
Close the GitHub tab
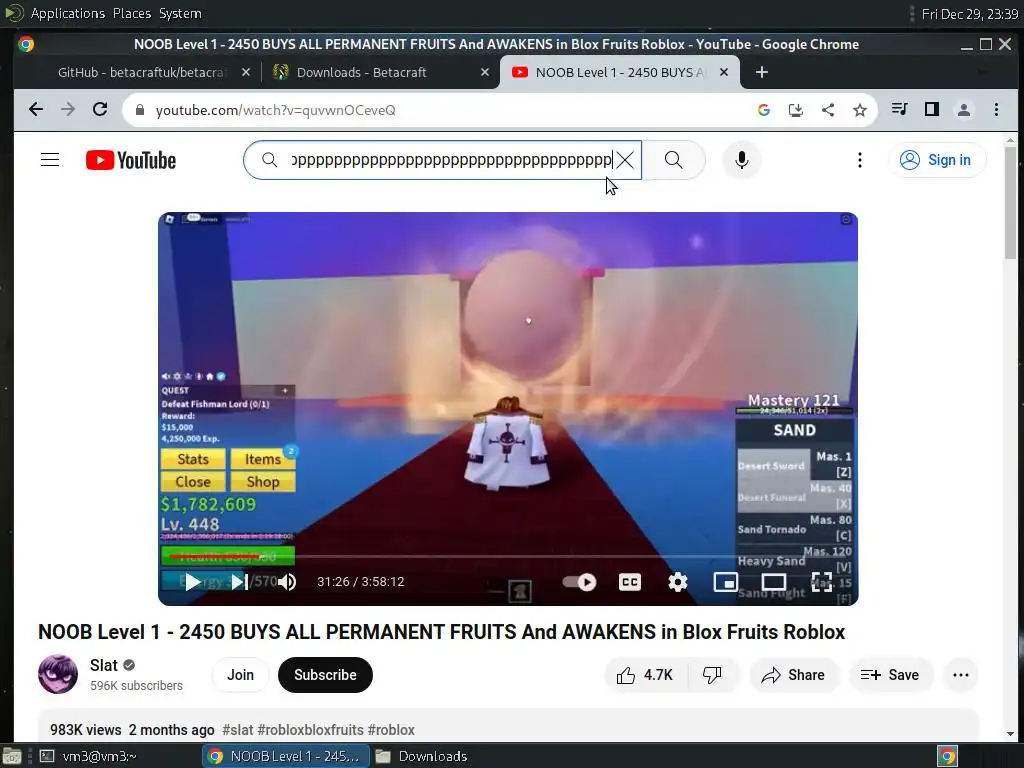click(246, 72)
